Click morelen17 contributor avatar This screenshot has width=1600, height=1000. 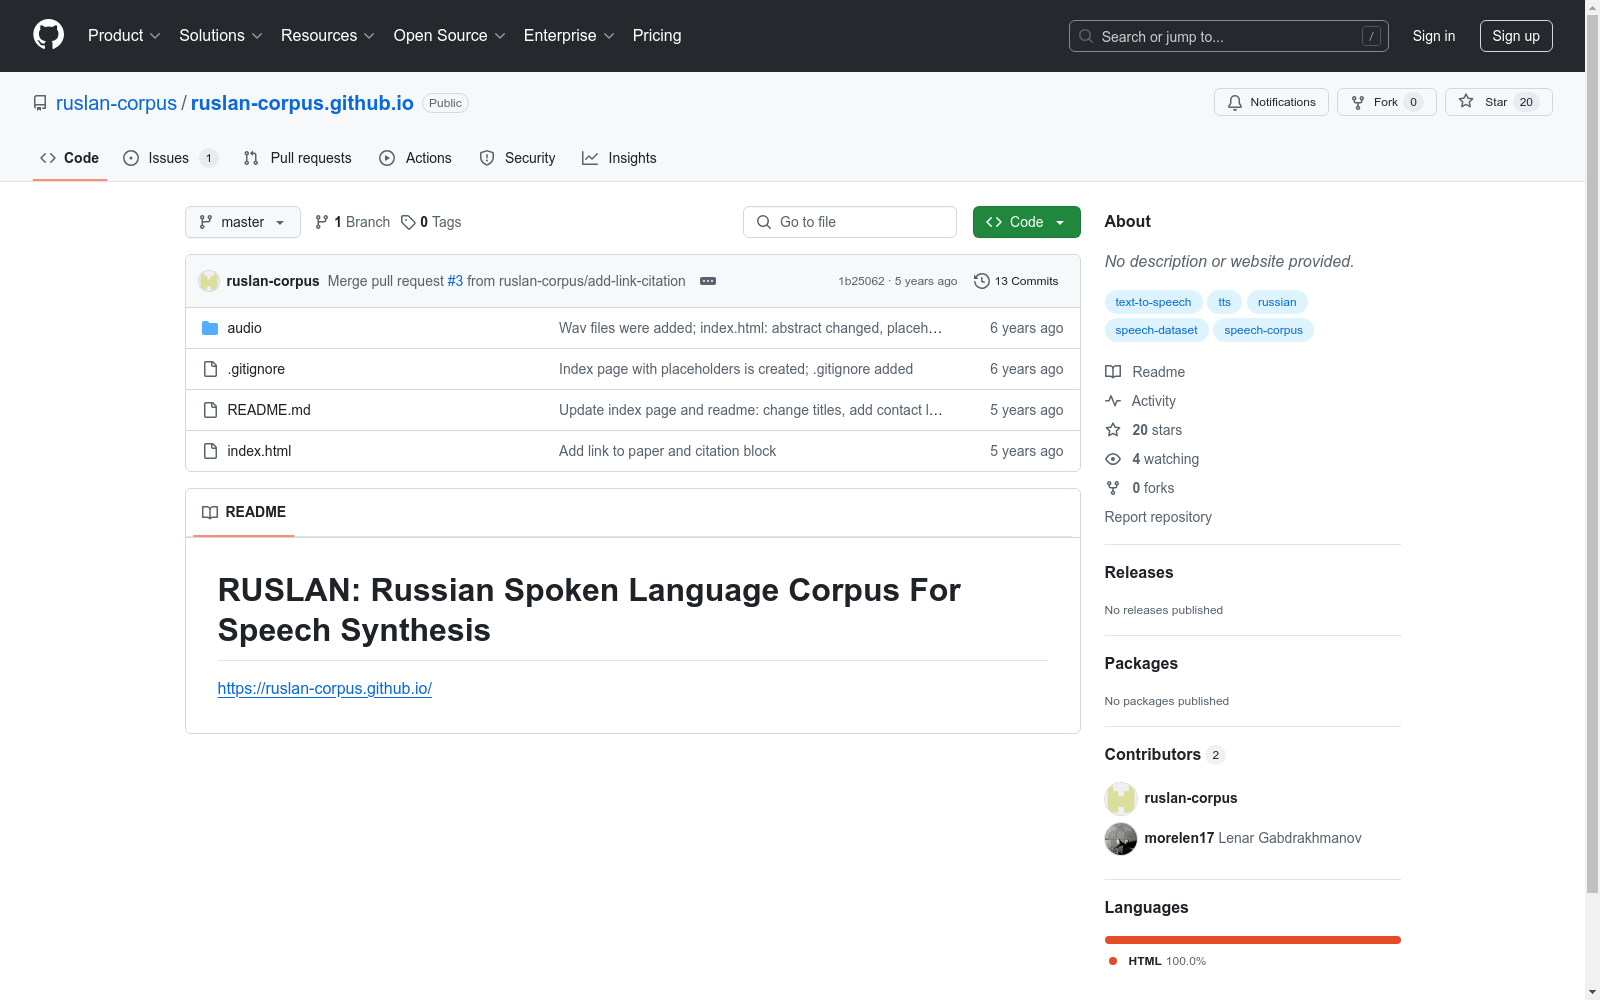point(1121,838)
